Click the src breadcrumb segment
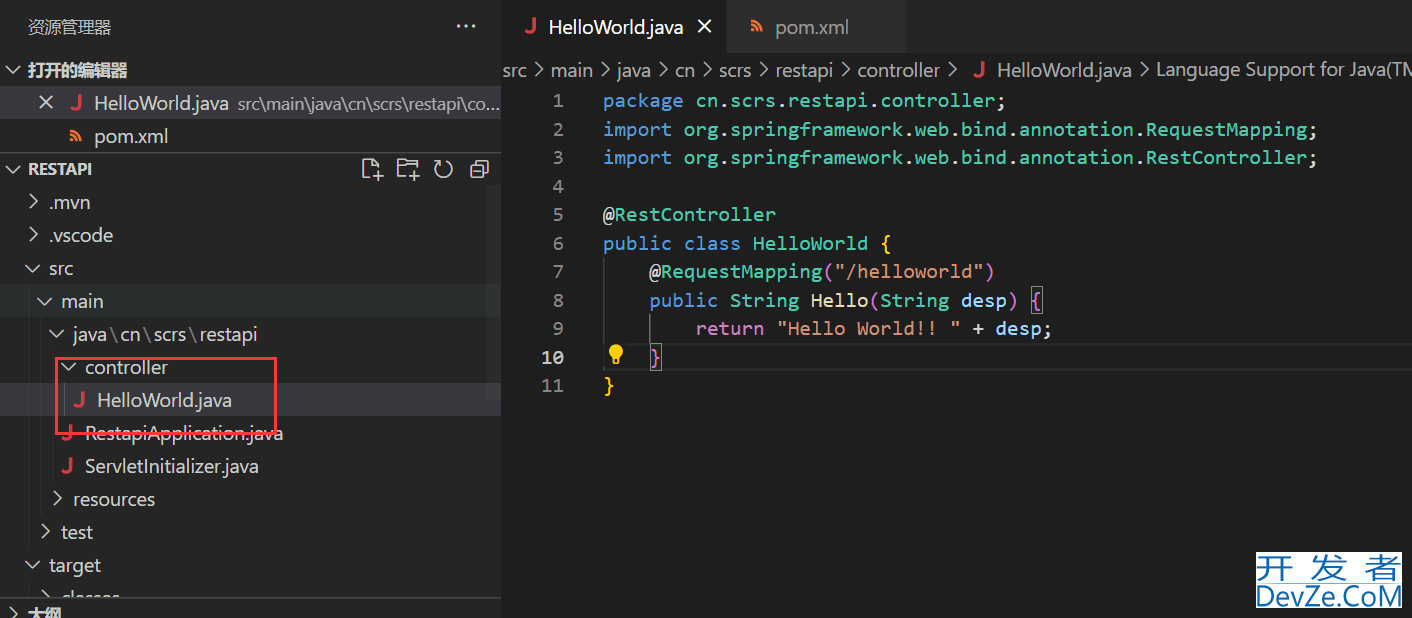This screenshot has height=618, width=1412. [x=514, y=70]
